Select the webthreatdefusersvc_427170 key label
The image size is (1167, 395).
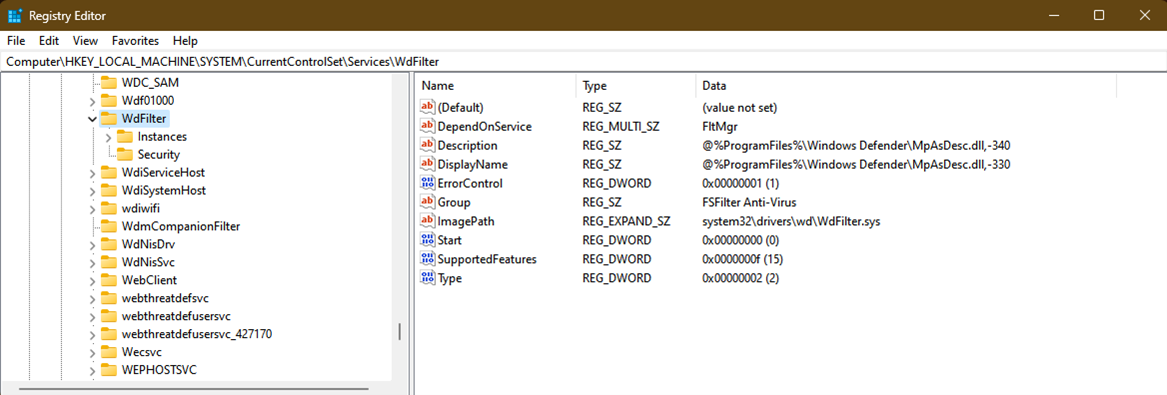196,334
